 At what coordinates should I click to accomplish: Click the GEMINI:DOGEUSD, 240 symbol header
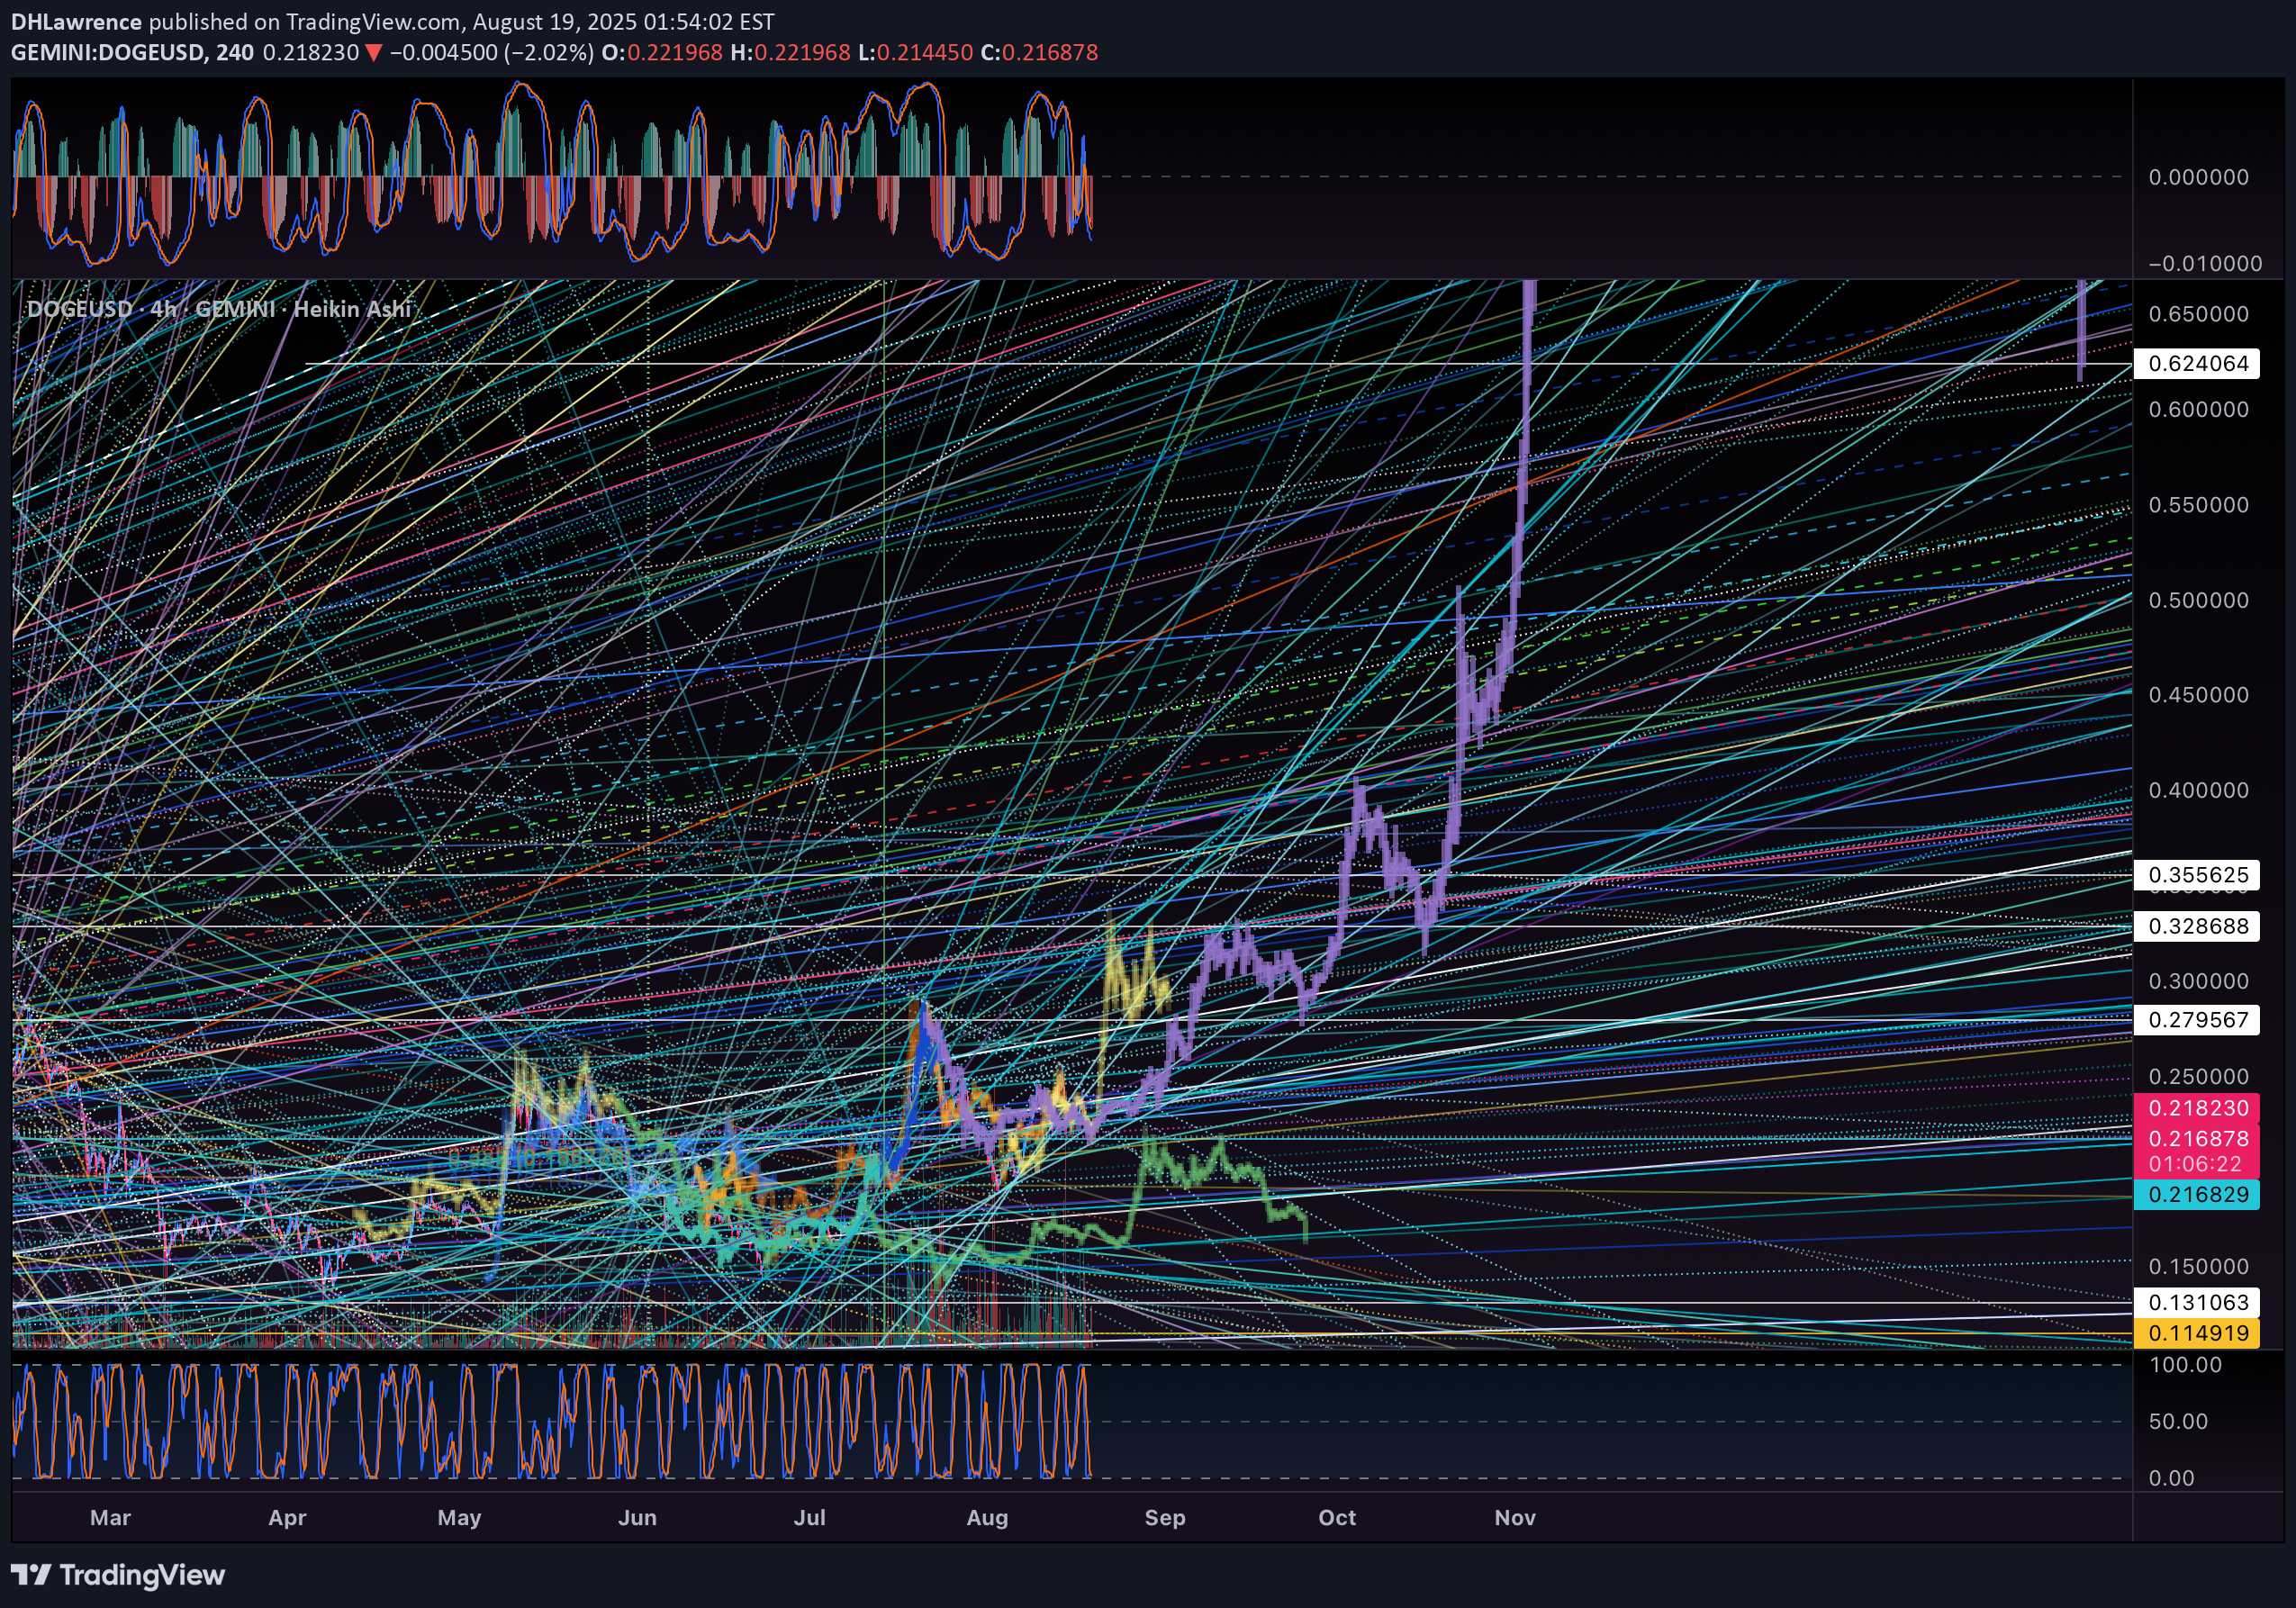click(x=132, y=52)
